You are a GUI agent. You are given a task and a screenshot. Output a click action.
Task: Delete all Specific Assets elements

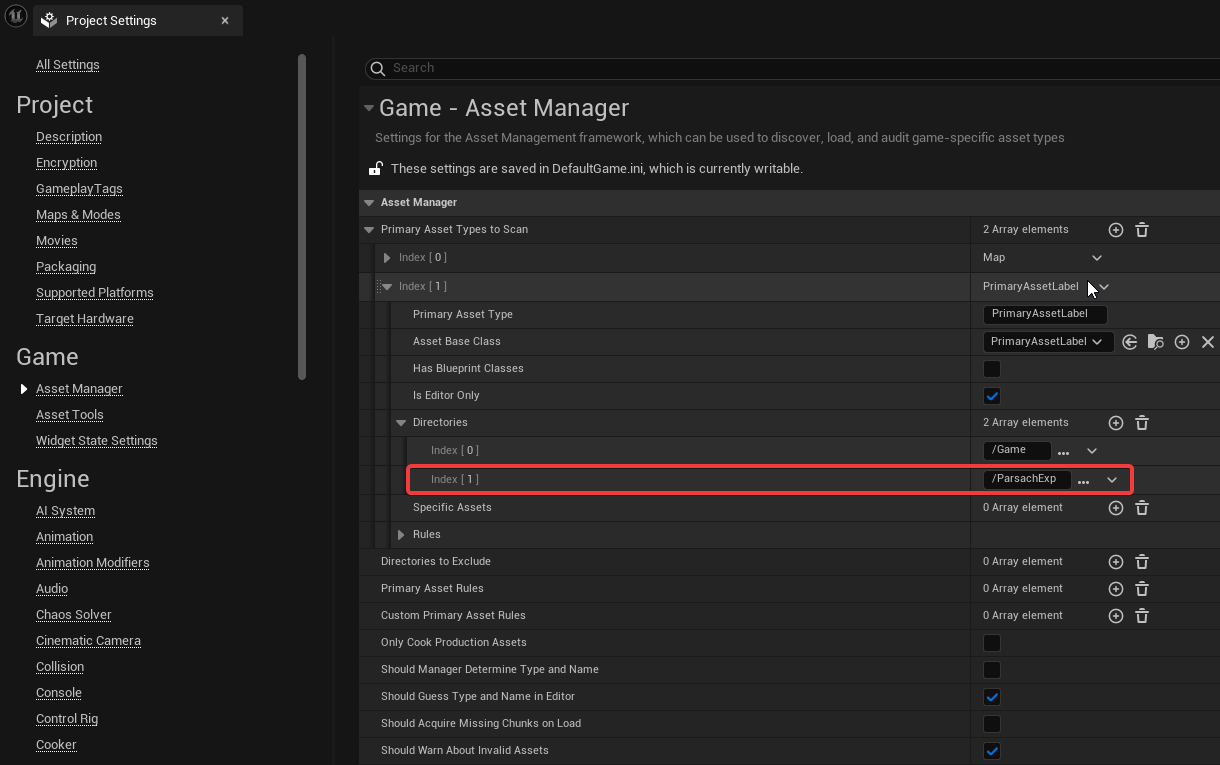pyautogui.click(x=1142, y=508)
